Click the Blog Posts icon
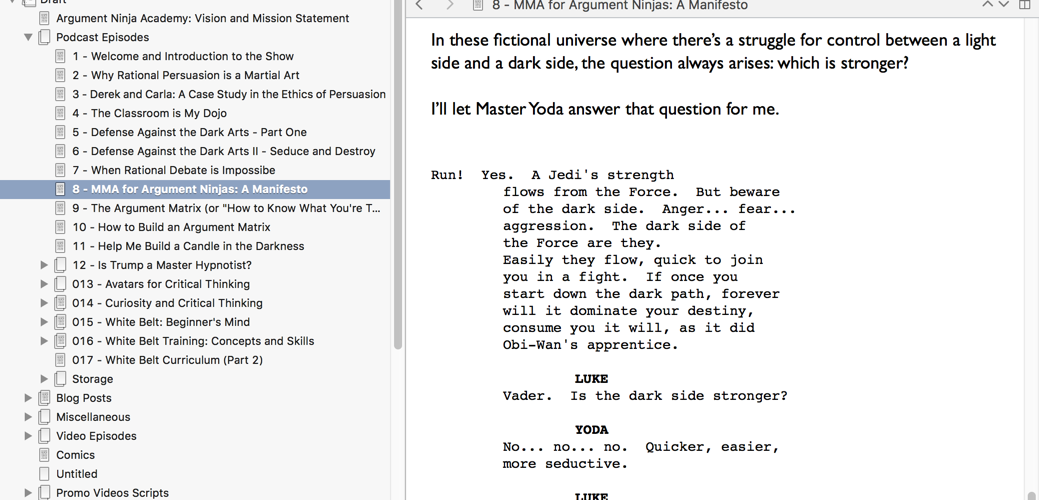Screen dimensions: 1039x500 pos(44,398)
